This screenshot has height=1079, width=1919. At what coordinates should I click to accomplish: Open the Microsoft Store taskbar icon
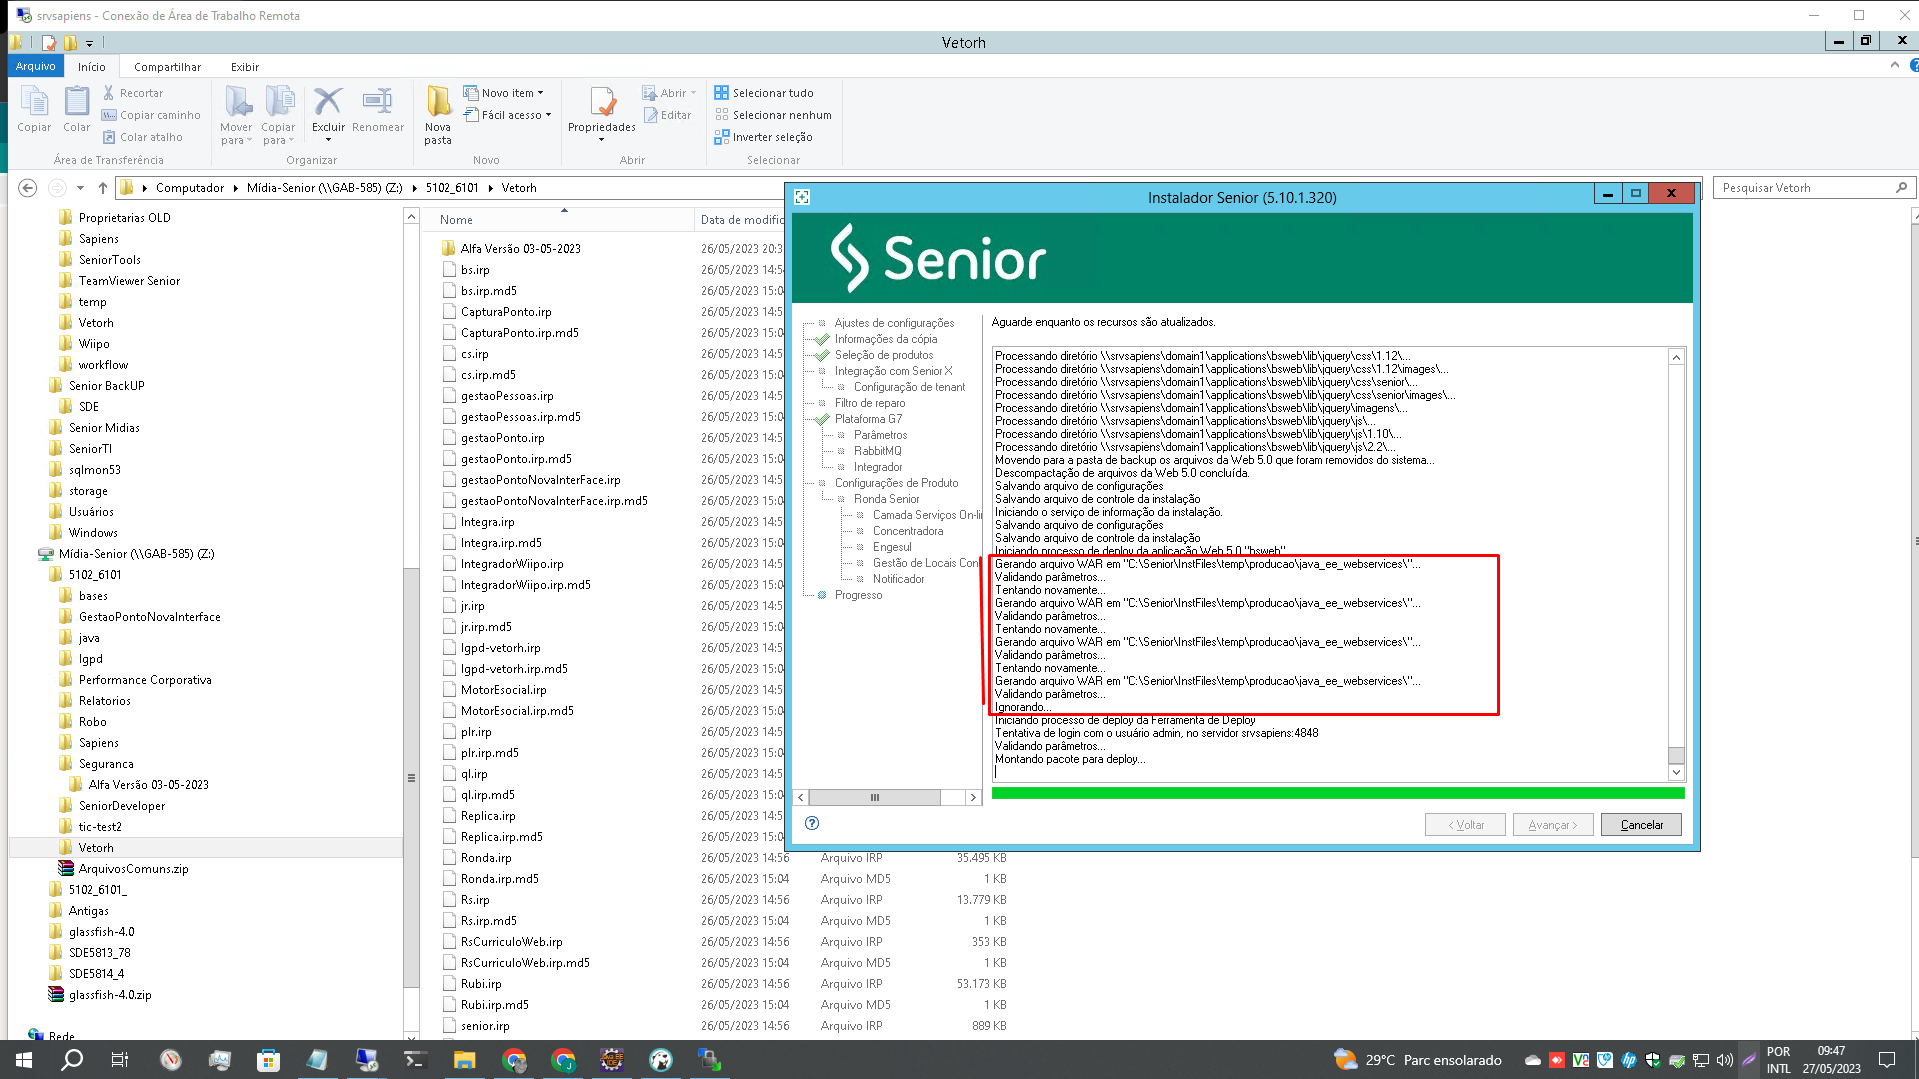click(268, 1060)
